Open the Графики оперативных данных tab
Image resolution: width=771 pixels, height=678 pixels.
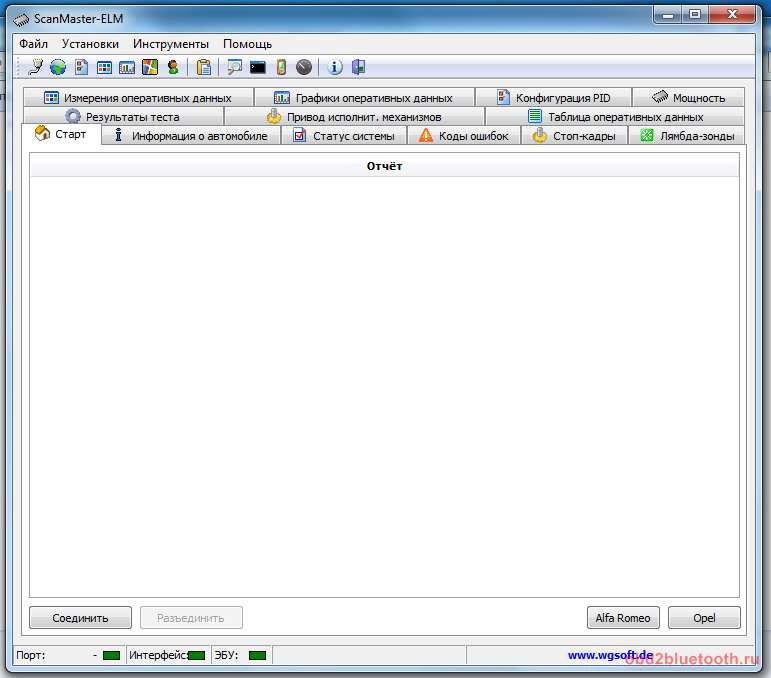coord(363,98)
